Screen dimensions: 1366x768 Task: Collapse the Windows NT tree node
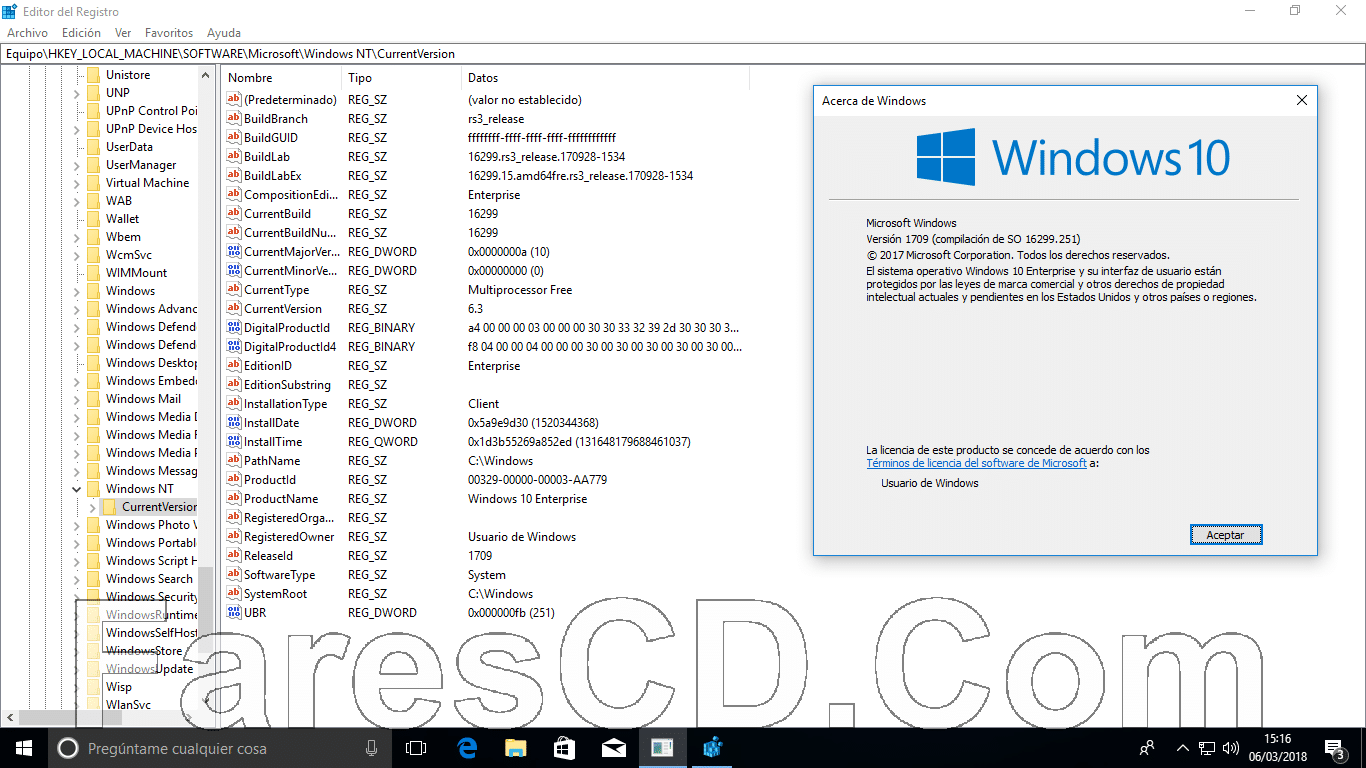click(77, 489)
